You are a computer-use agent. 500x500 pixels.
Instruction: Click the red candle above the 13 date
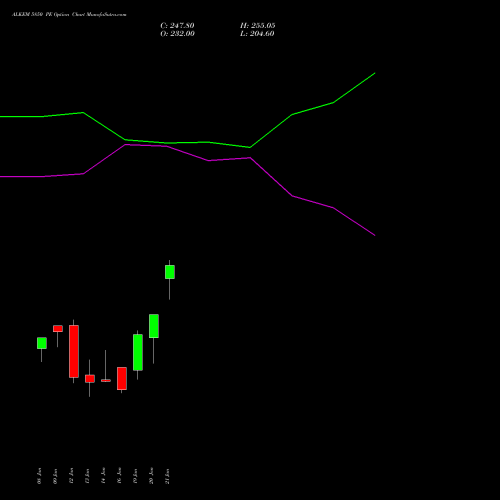[90, 379]
